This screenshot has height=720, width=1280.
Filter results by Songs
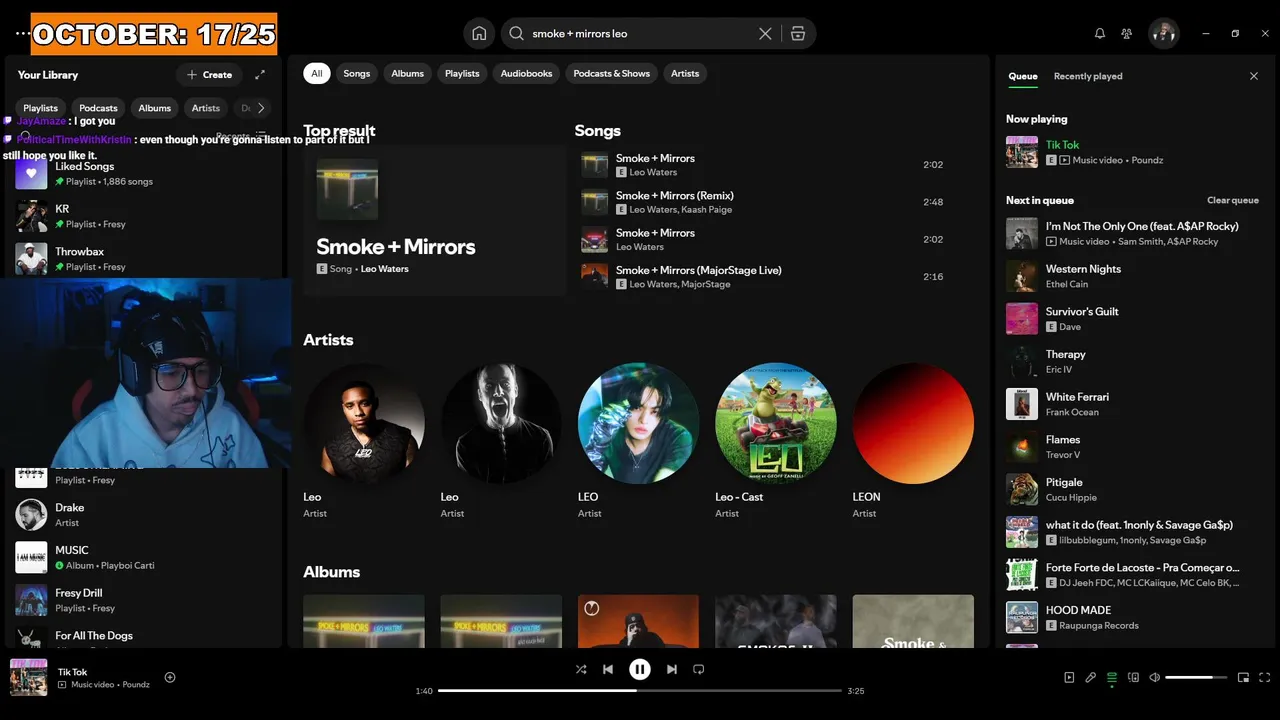[357, 73]
